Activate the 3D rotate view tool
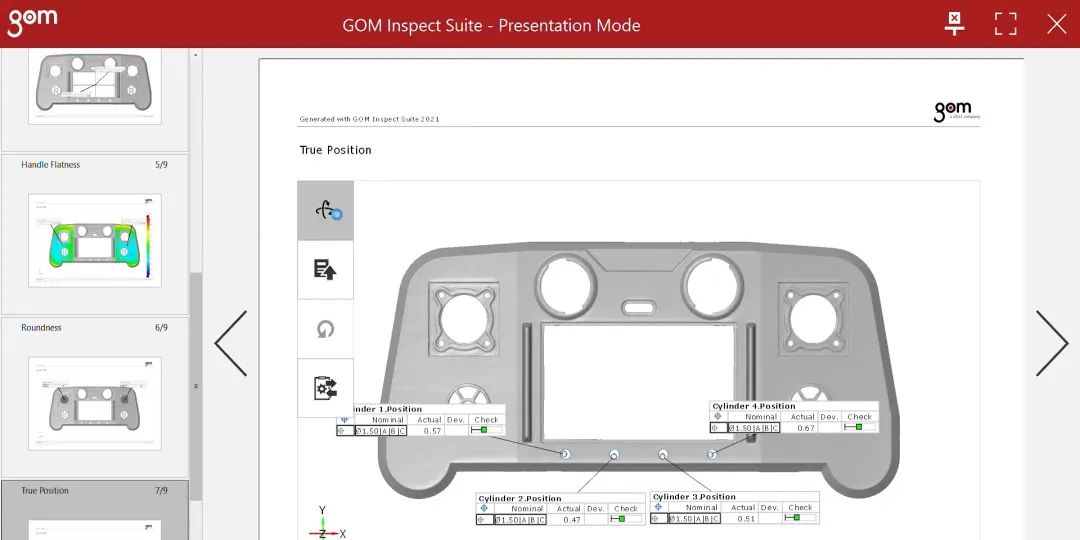This screenshot has height=540, width=1080. point(326,211)
